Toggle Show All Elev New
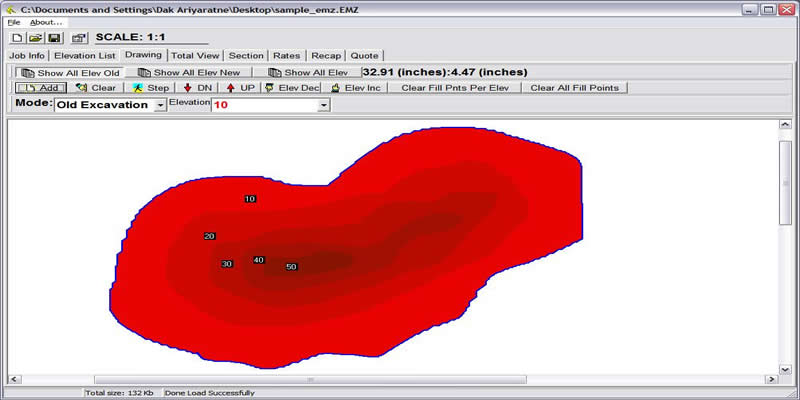 pyautogui.click(x=189, y=73)
